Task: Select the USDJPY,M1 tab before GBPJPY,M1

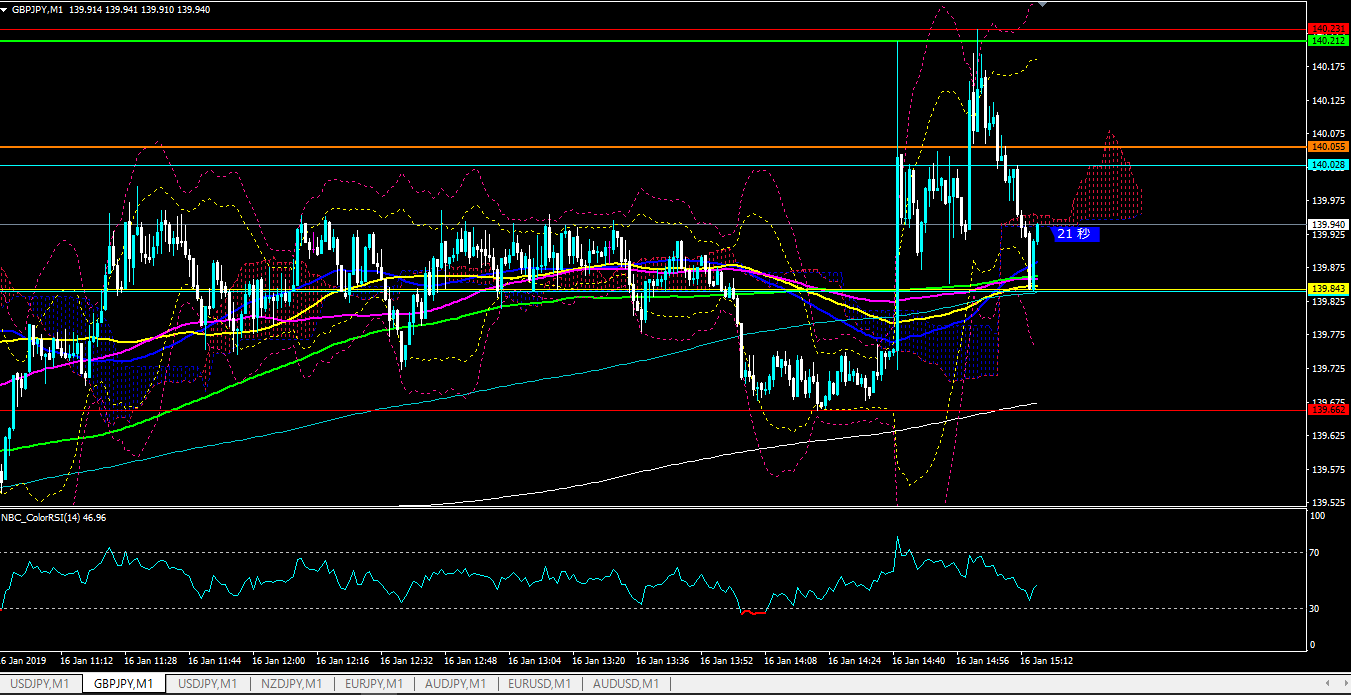Action: tap(40, 684)
